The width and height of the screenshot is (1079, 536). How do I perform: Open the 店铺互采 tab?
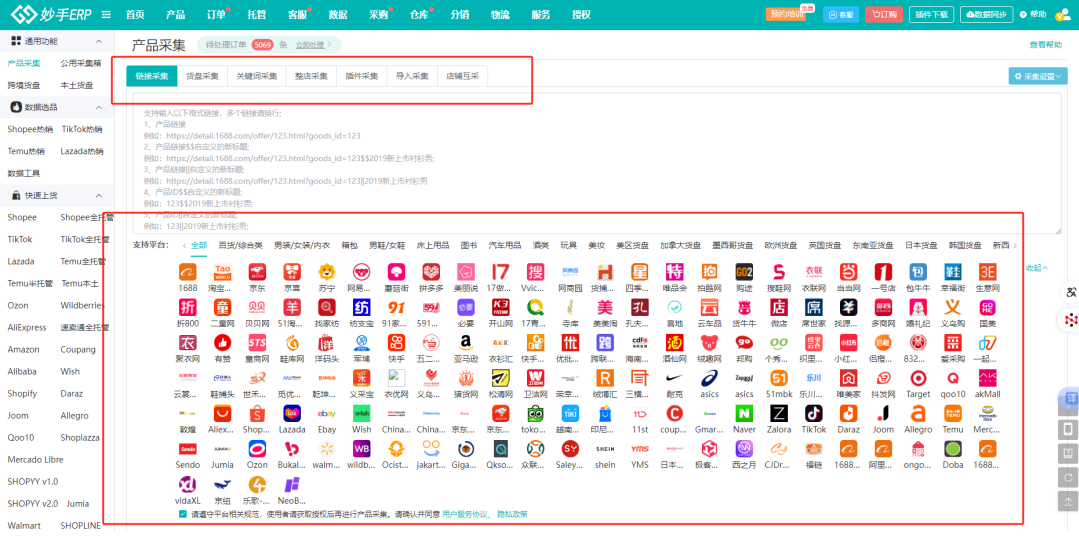click(462, 76)
